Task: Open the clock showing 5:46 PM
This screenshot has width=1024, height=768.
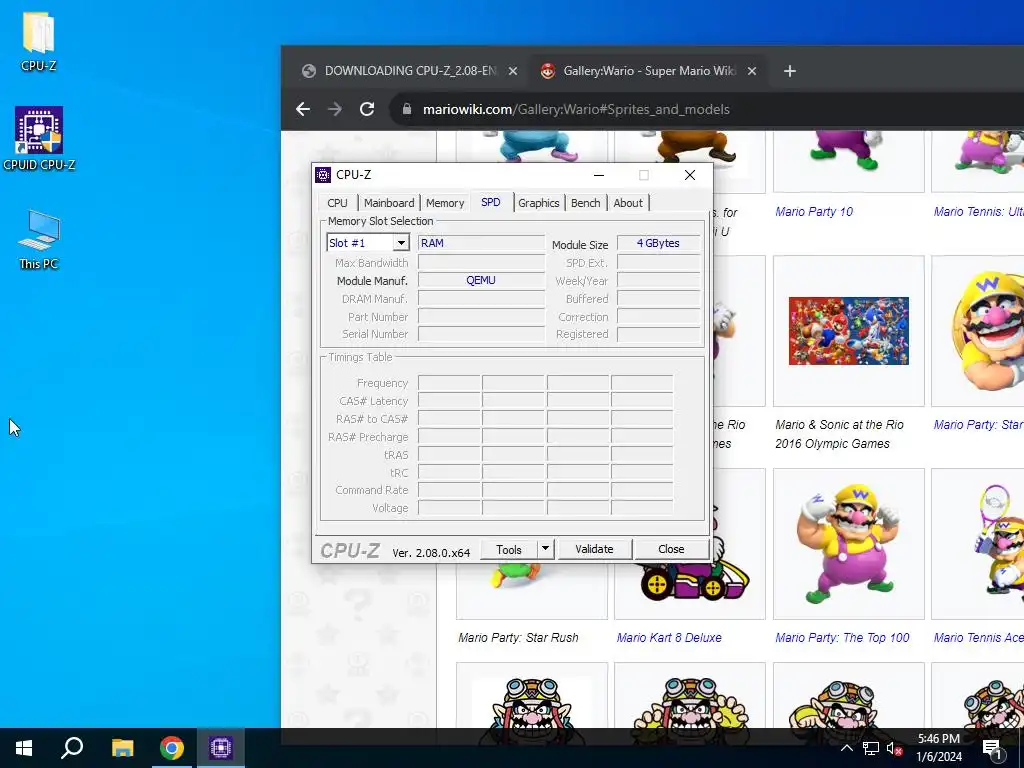Action: pos(938,748)
